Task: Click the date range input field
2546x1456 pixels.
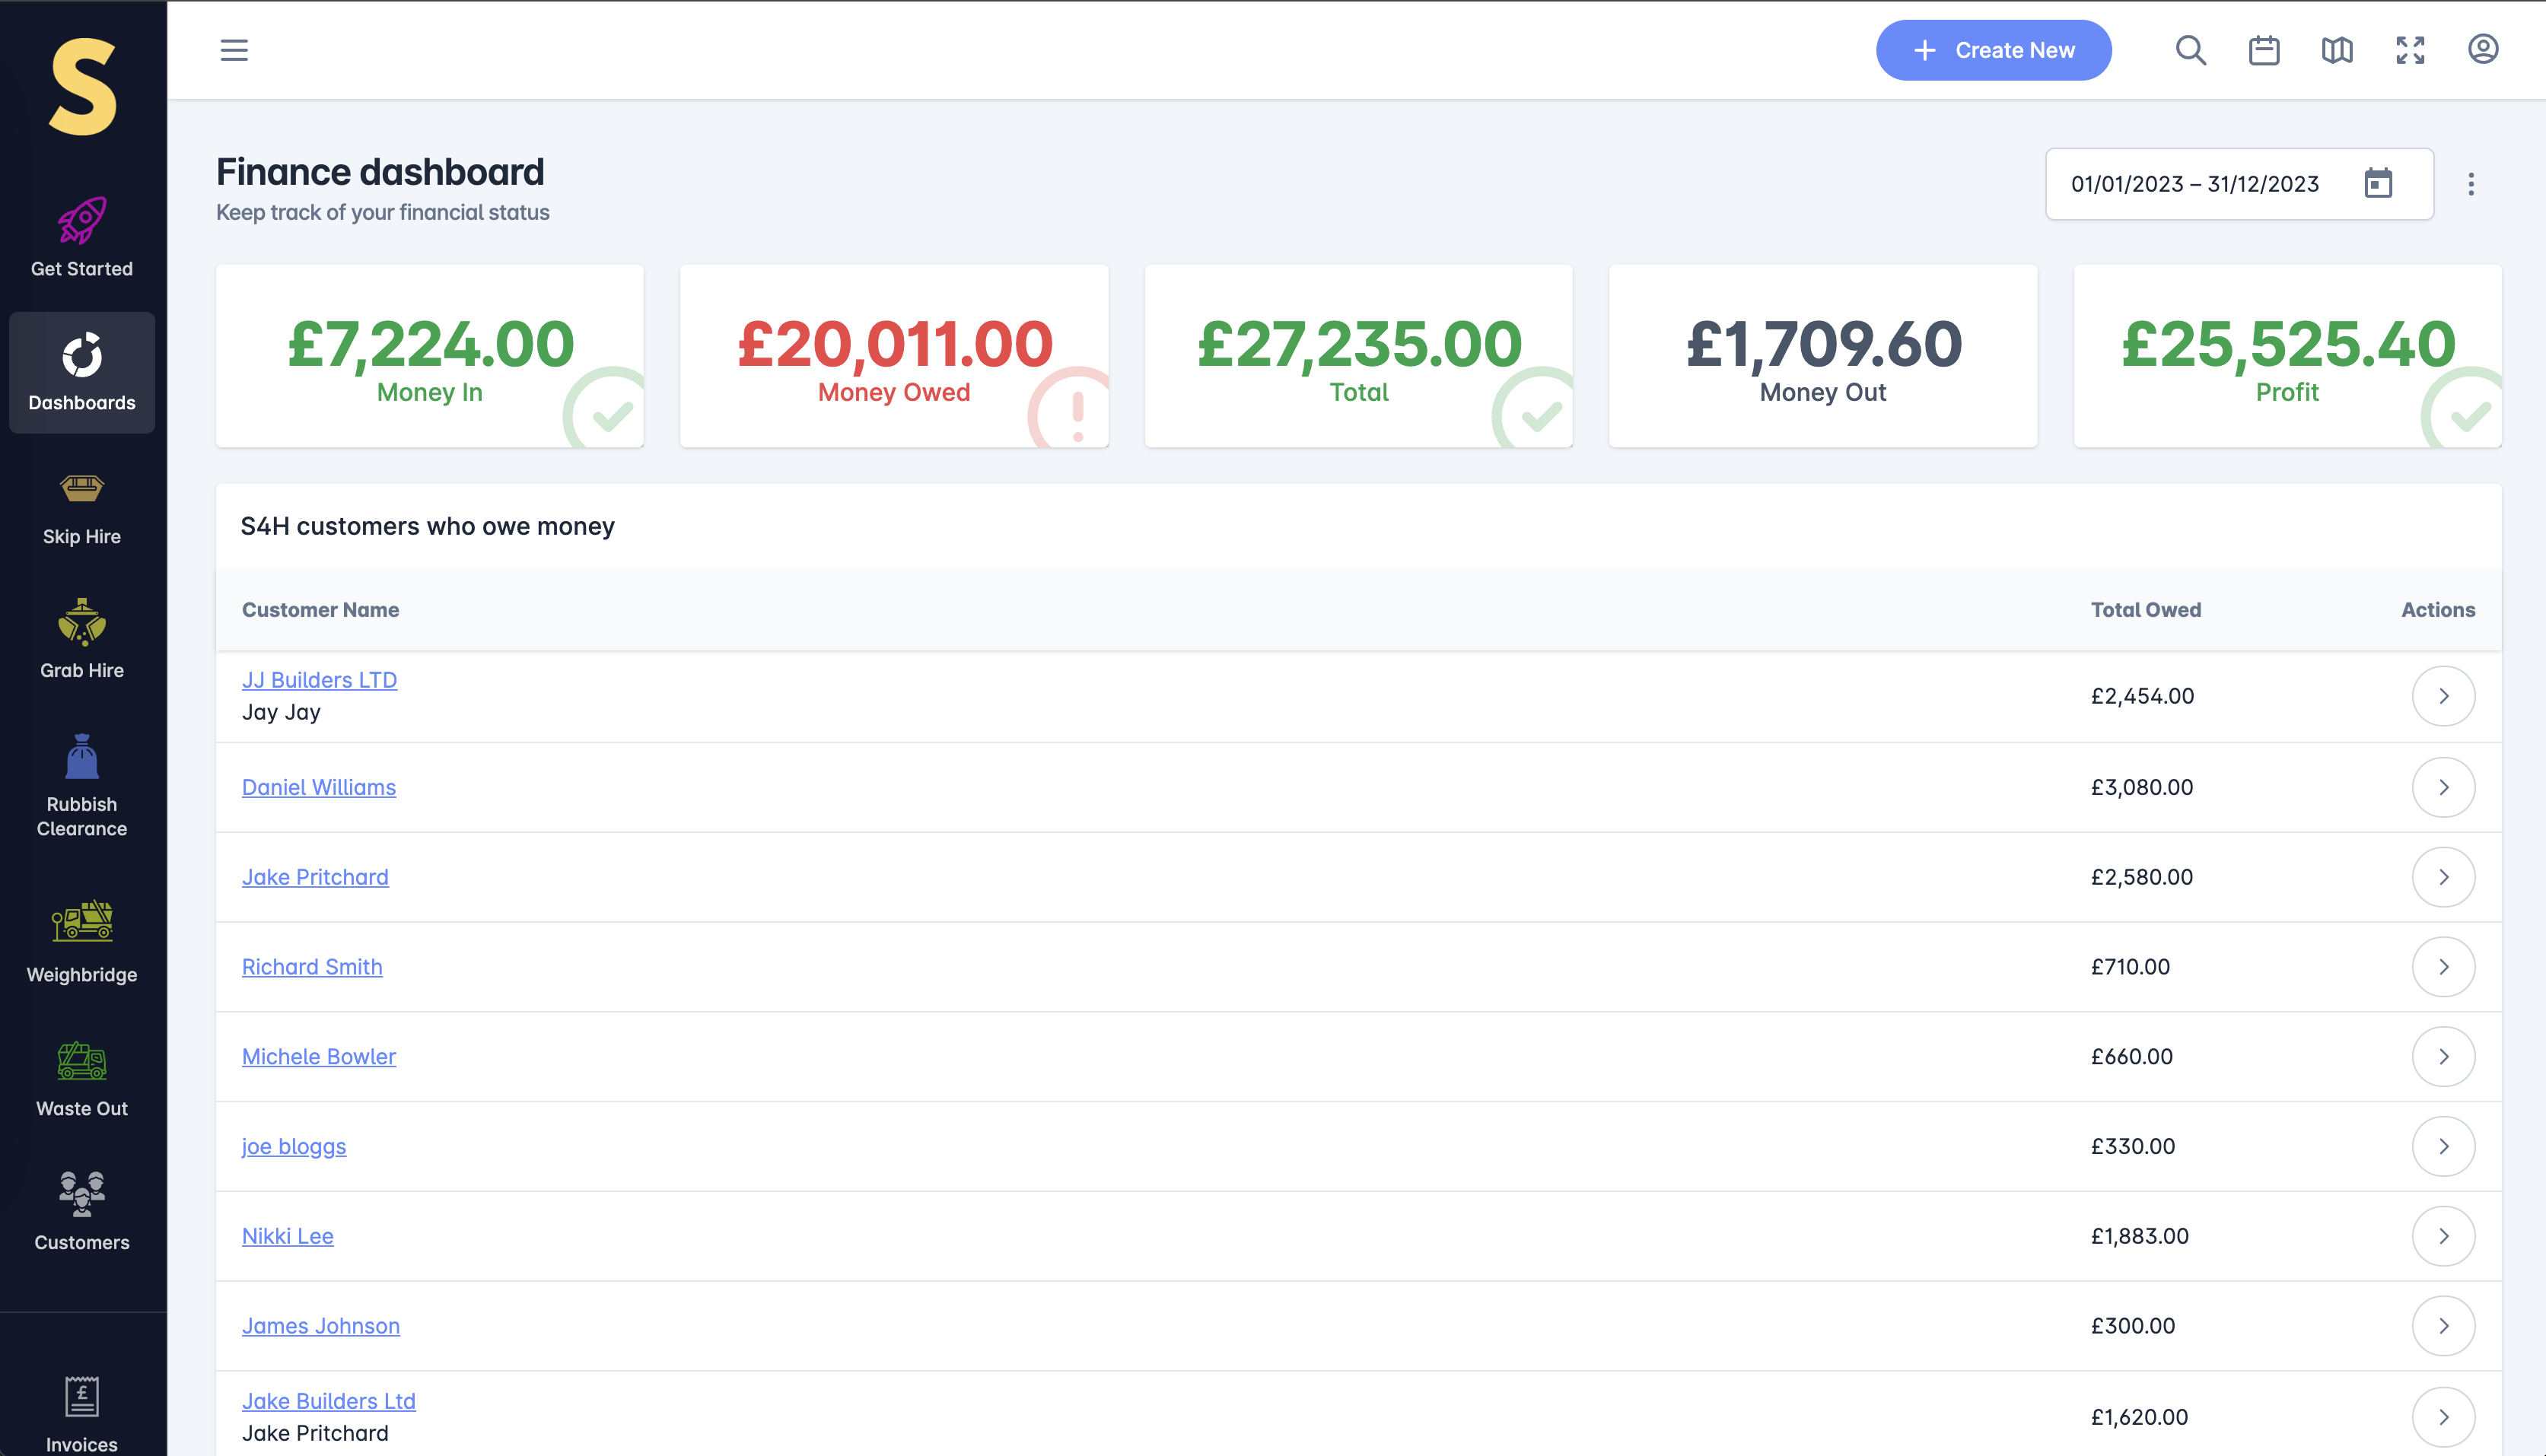Action: click(2195, 184)
